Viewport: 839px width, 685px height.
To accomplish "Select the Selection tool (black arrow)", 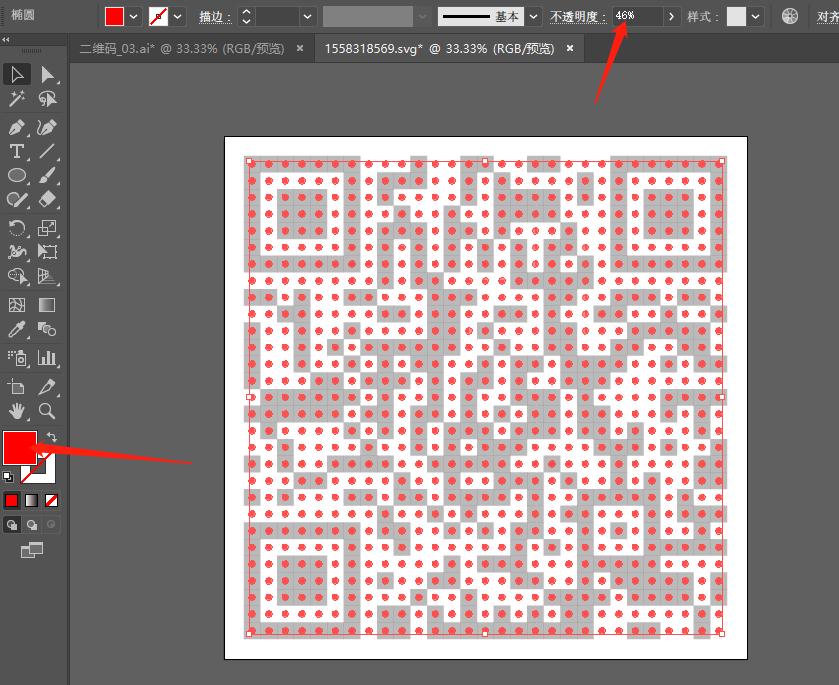I will [x=17, y=74].
